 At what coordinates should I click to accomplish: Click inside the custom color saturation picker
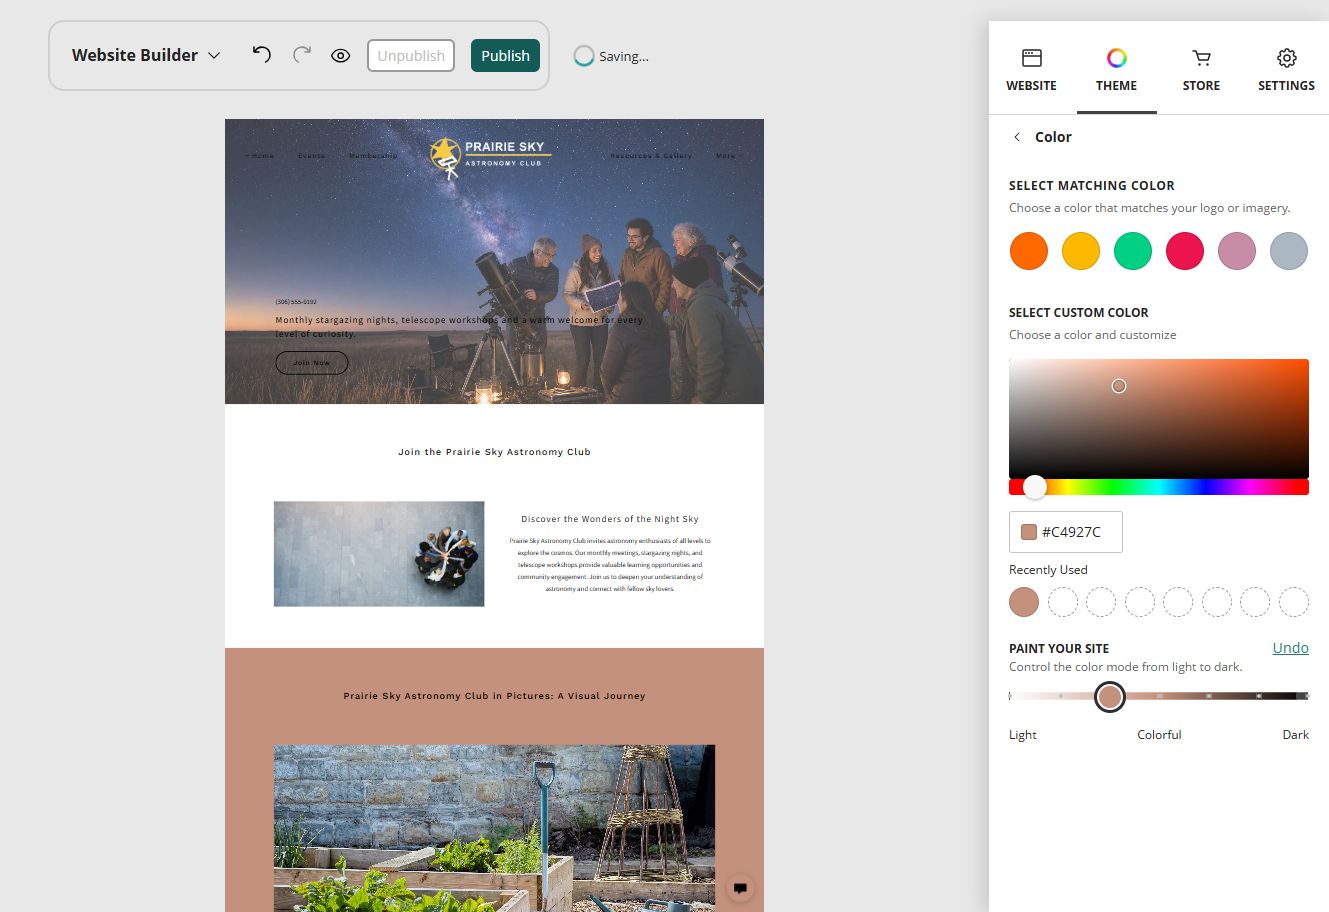[x=1159, y=419]
